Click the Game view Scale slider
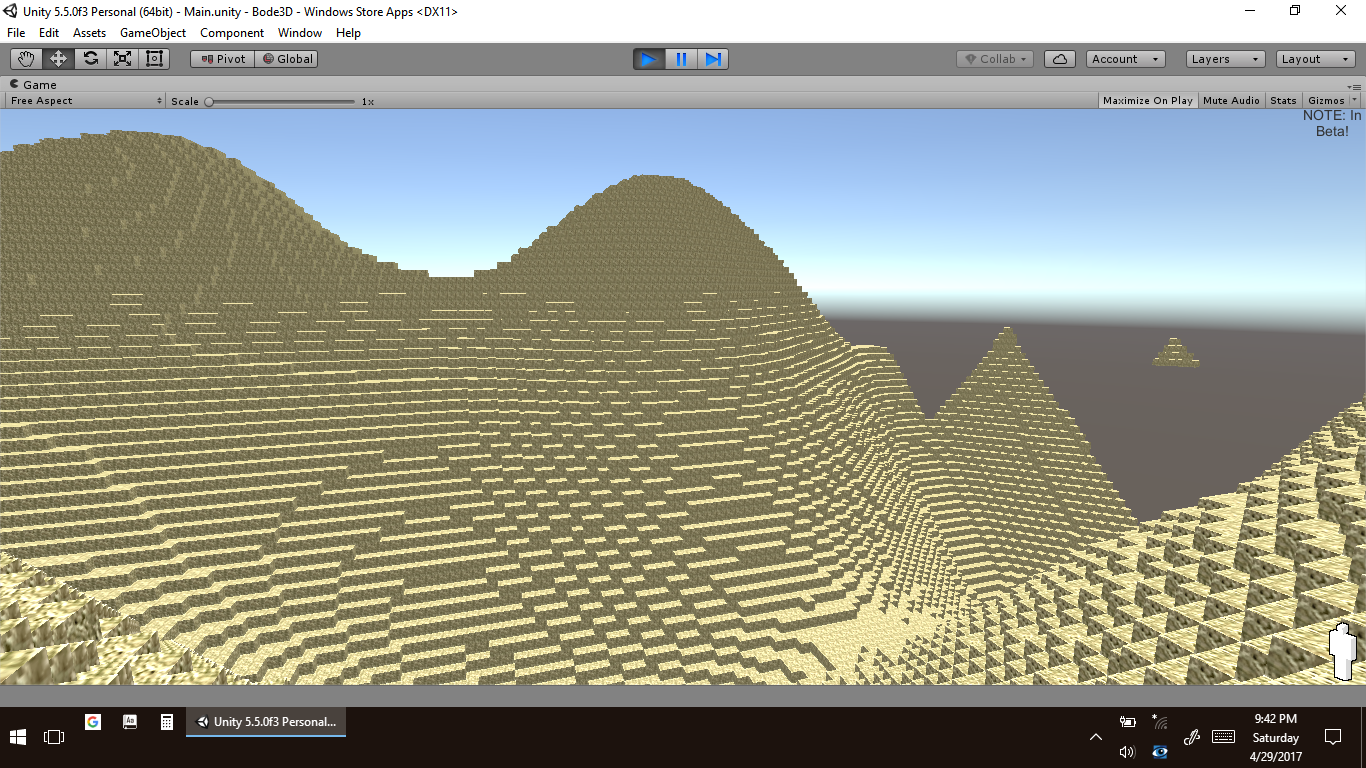 [281, 101]
